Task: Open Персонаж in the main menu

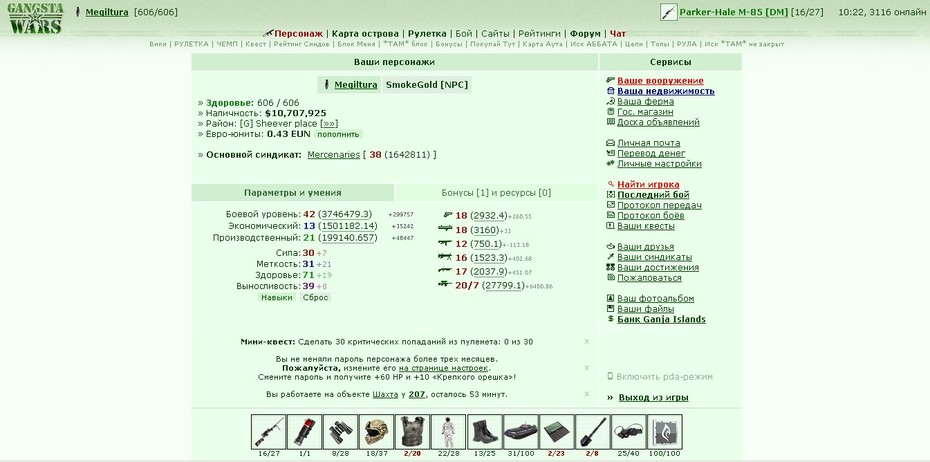Action: tap(298, 34)
